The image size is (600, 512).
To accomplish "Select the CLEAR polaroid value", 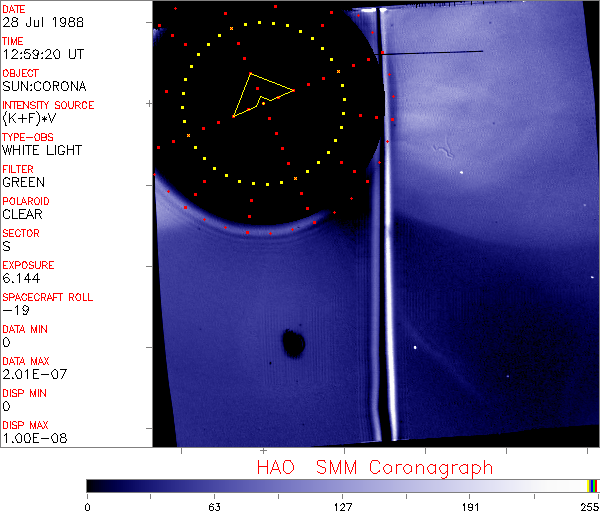I will (x=23, y=214).
